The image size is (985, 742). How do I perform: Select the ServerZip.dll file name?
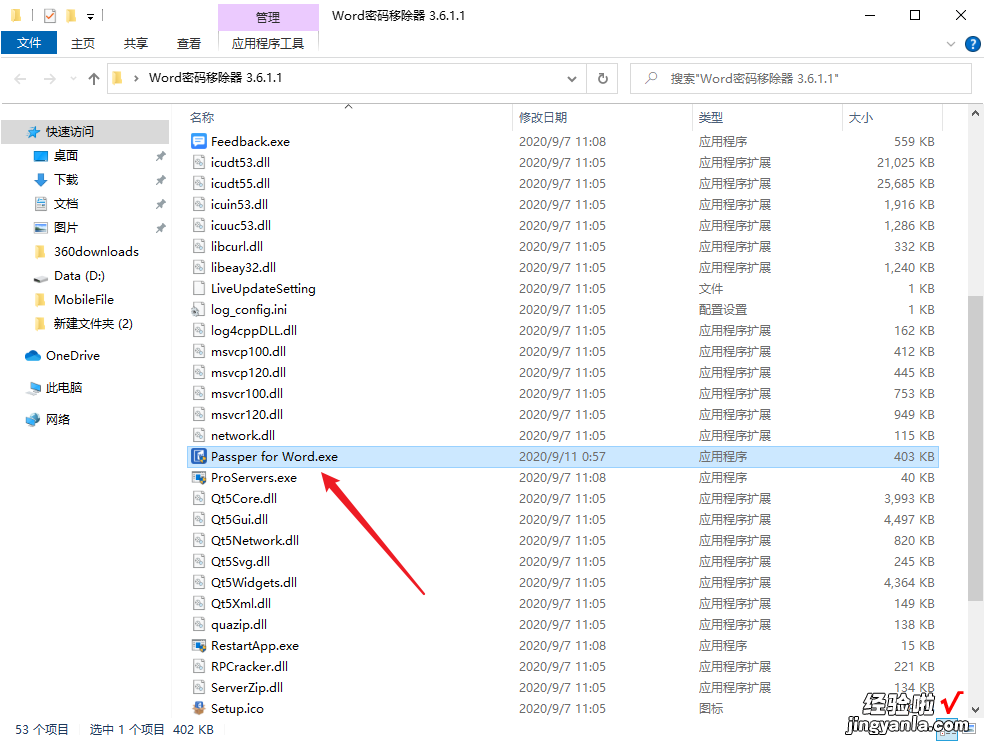(247, 687)
